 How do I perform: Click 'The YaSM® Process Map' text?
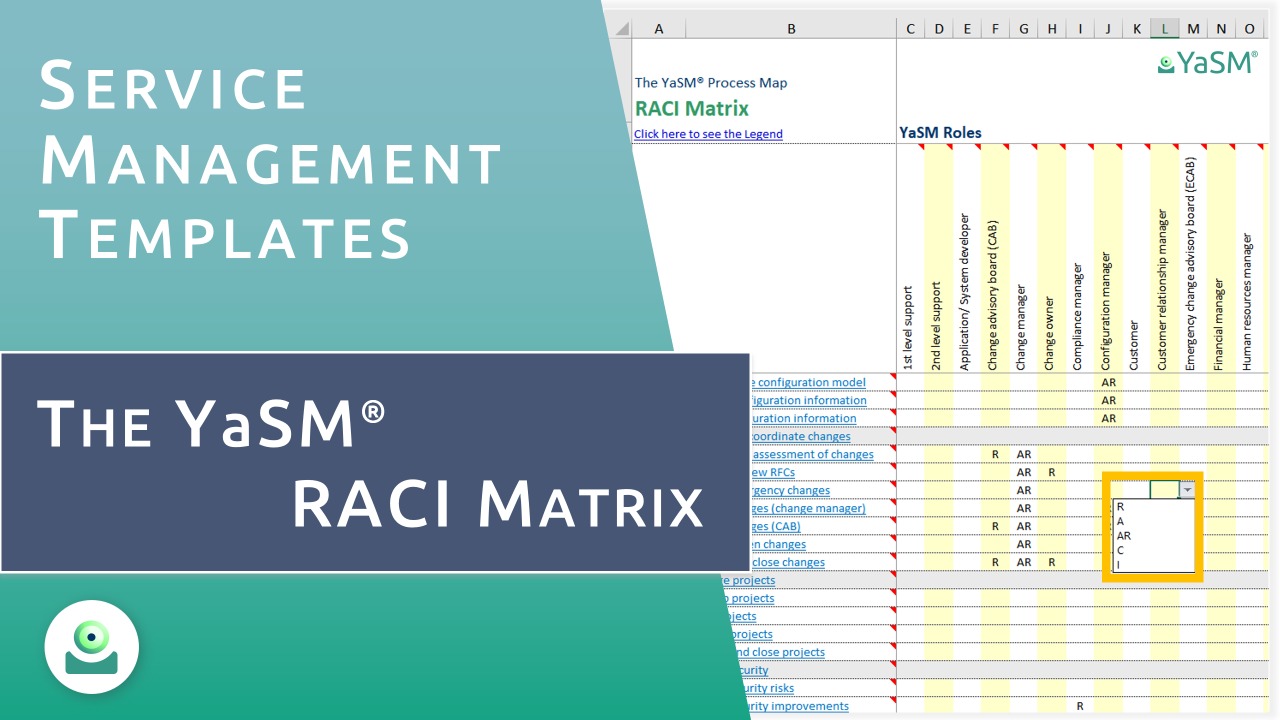711,83
